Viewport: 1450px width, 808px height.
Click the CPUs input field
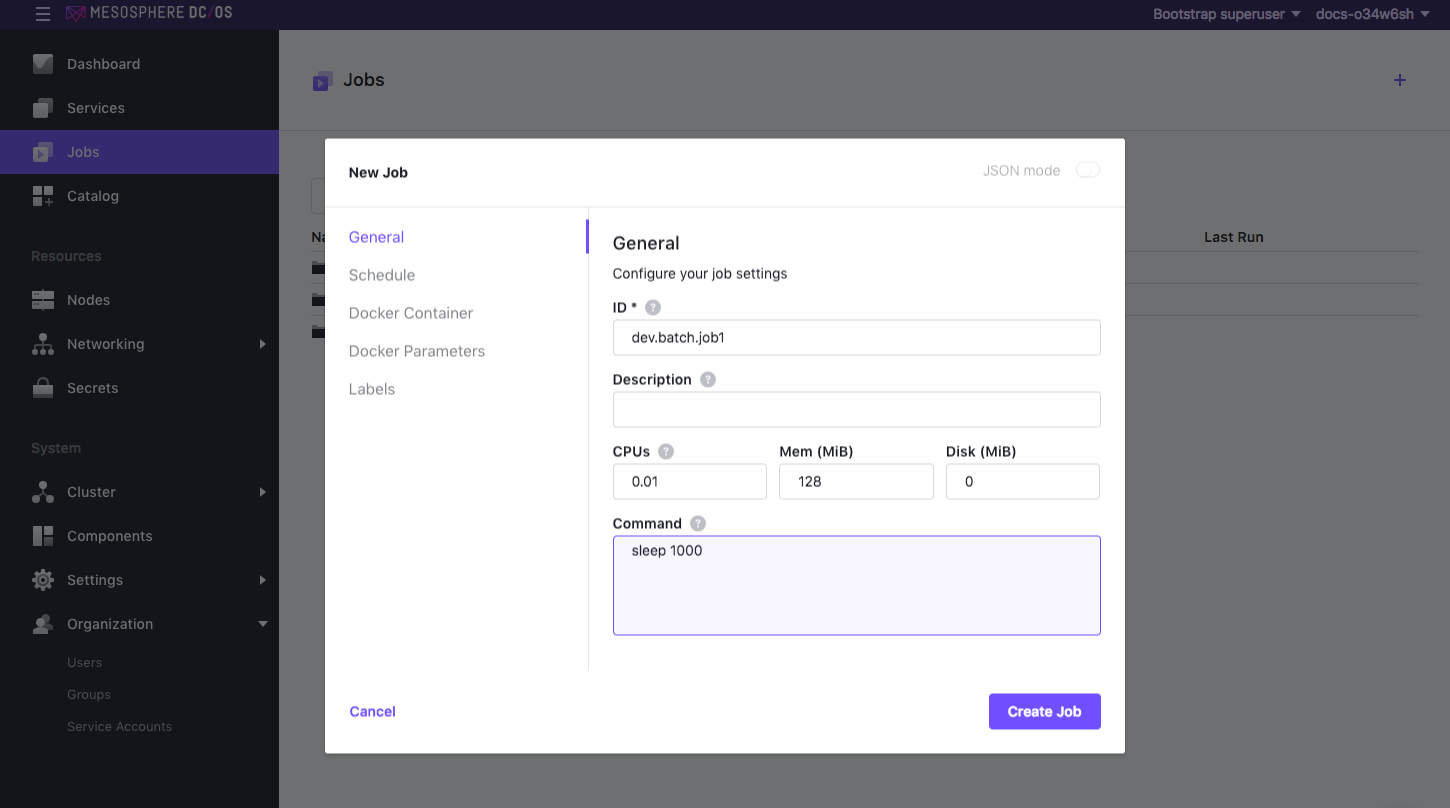[690, 482]
